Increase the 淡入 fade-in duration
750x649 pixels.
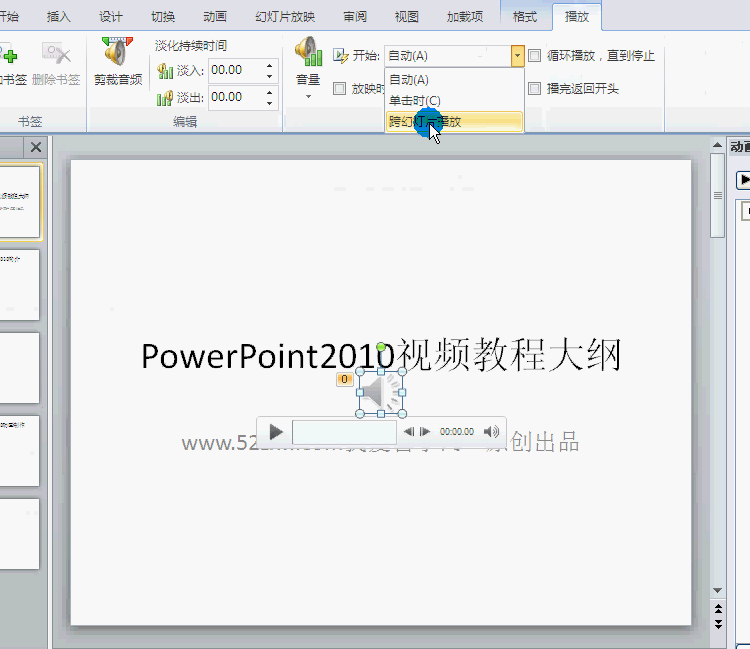tap(269, 66)
